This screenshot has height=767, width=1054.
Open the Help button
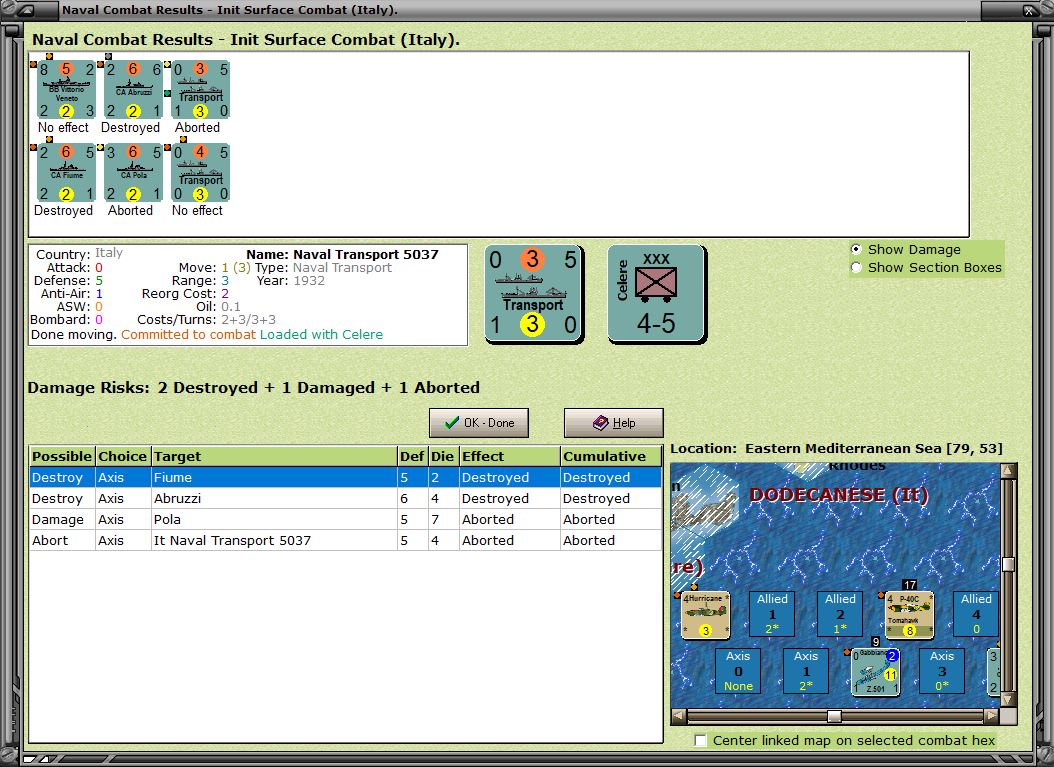pos(614,423)
